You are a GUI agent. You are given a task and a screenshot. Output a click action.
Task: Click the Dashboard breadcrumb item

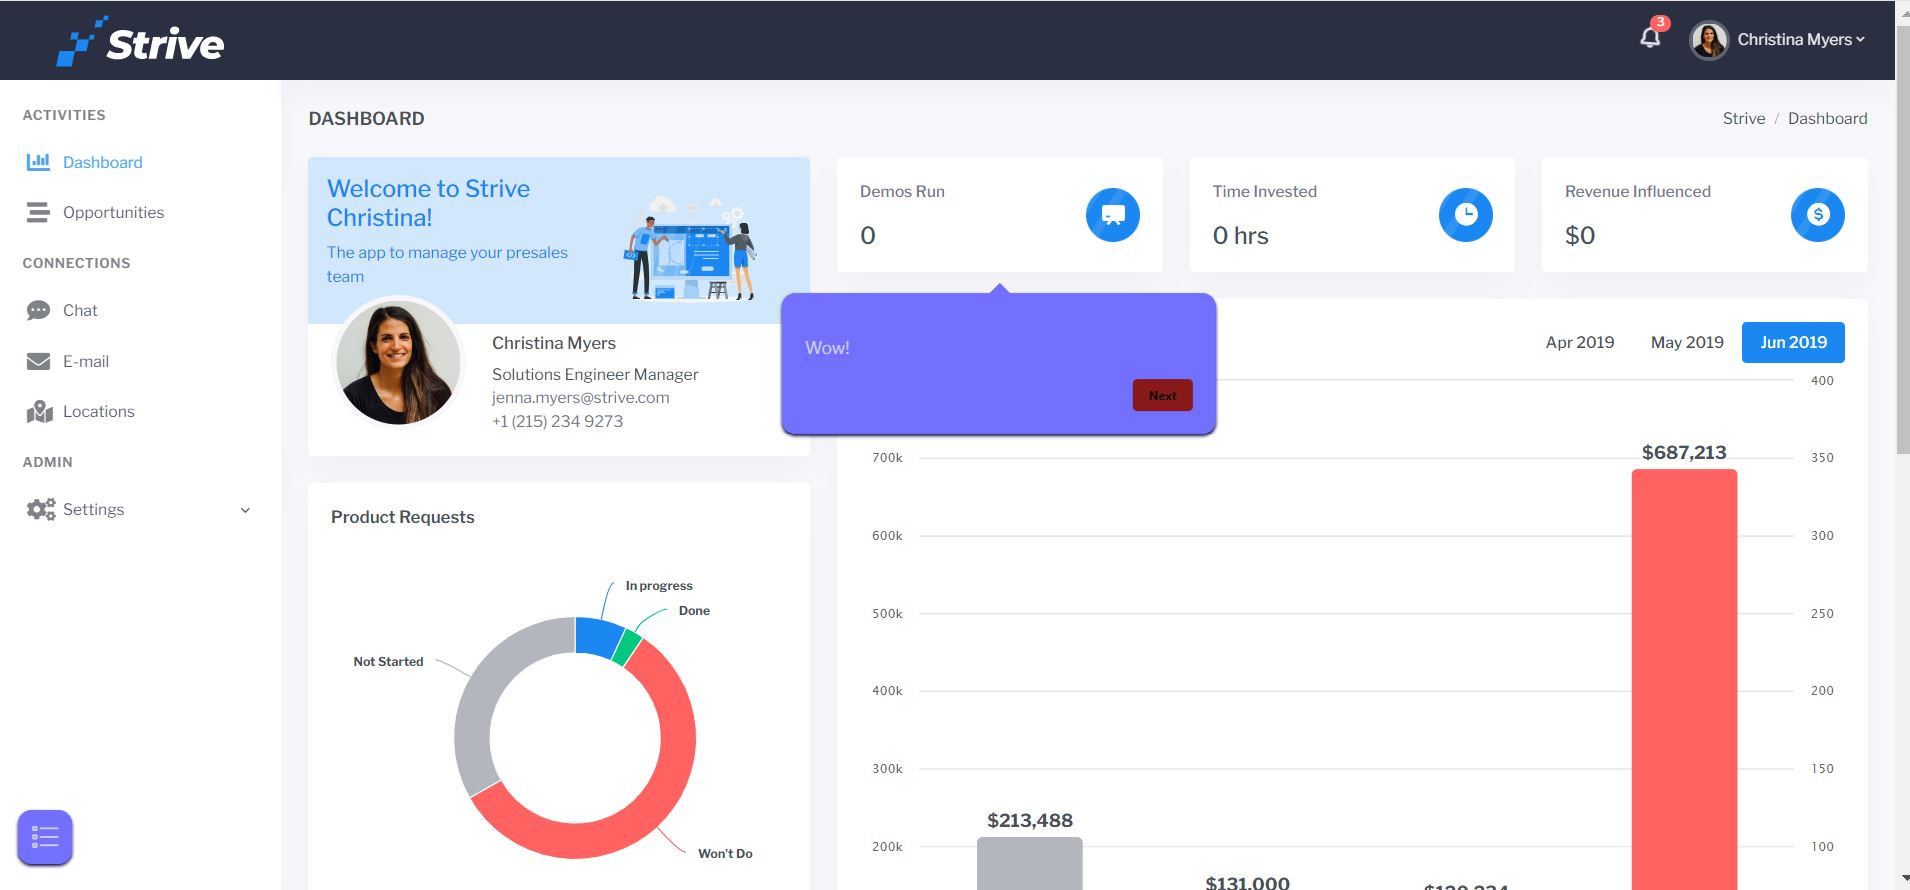coord(1827,118)
